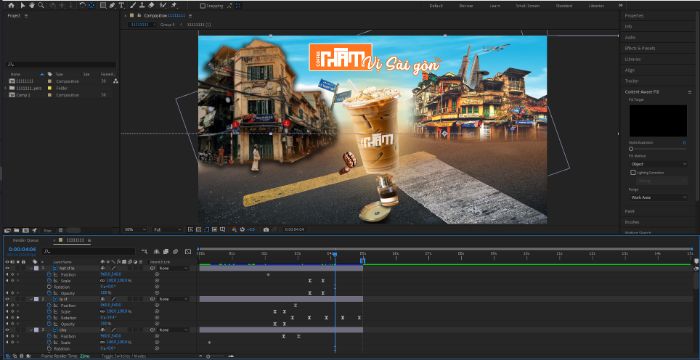Select the Zoom magnifier tool
This screenshot has height=360, width=700.
[x=41, y=5]
